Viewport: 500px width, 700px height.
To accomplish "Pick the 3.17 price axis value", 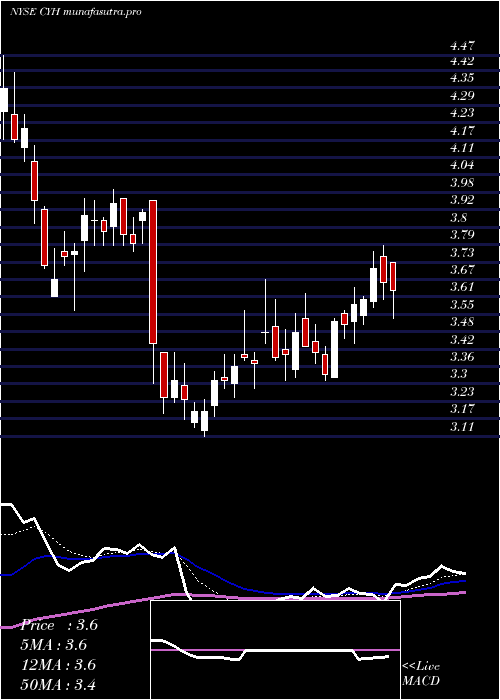I will 462,410.
